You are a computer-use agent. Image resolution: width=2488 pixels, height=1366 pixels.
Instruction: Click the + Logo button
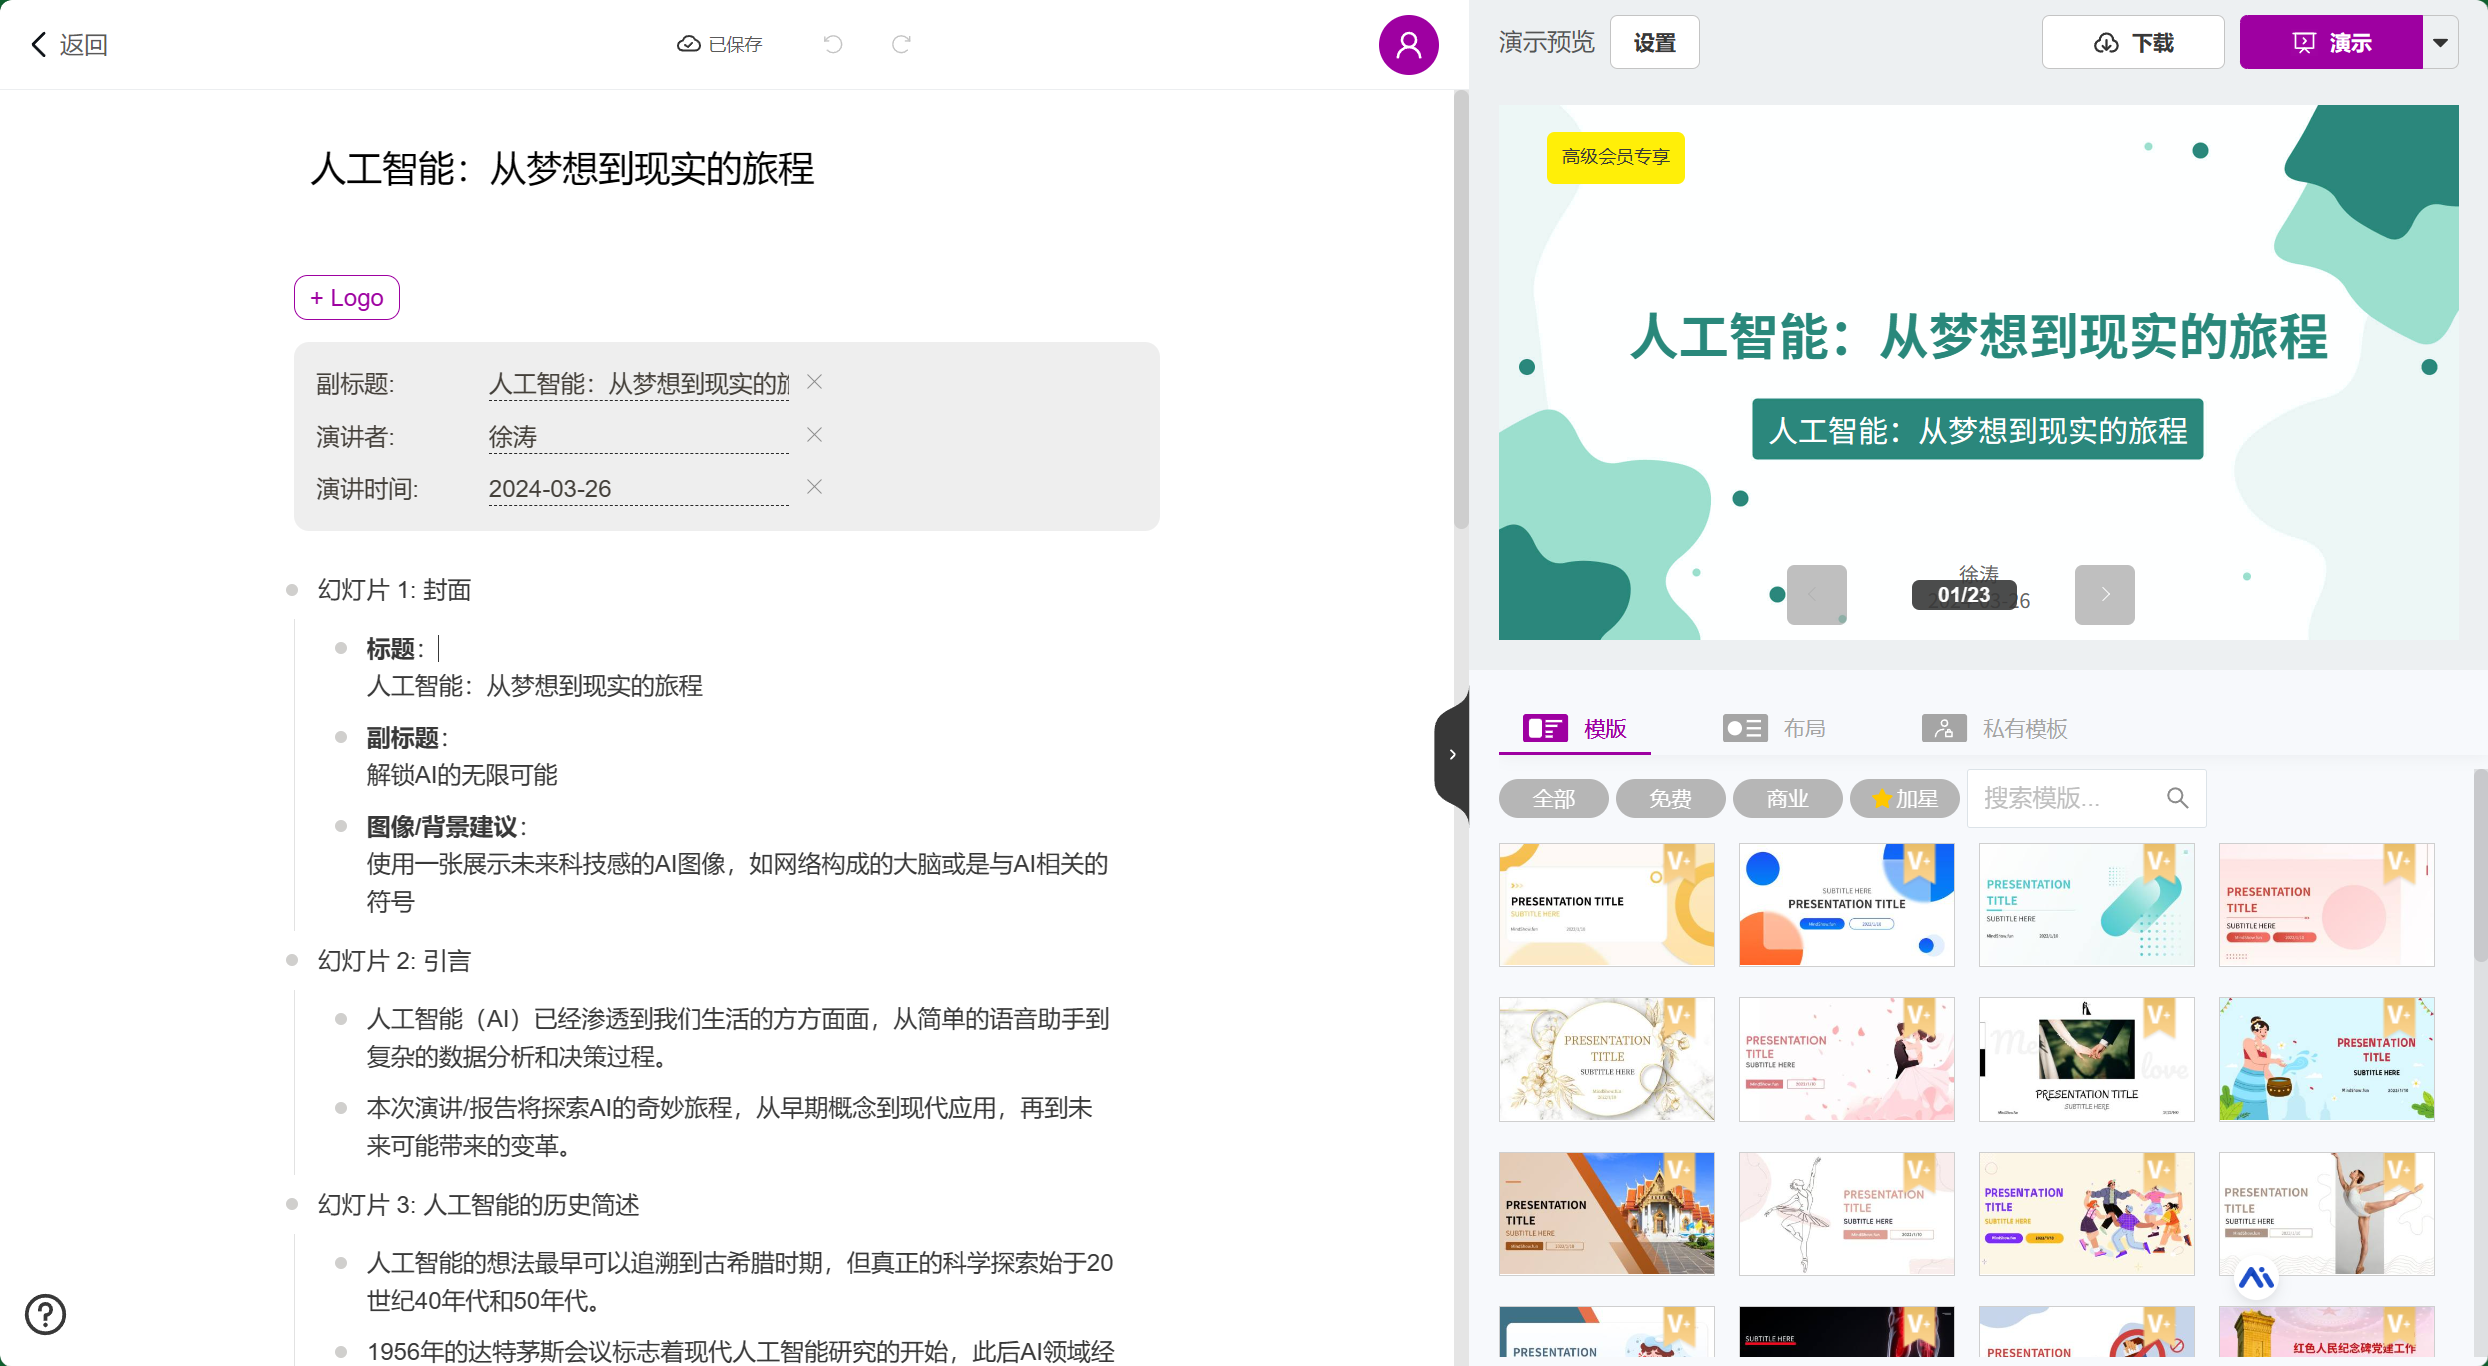[x=345, y=297]
